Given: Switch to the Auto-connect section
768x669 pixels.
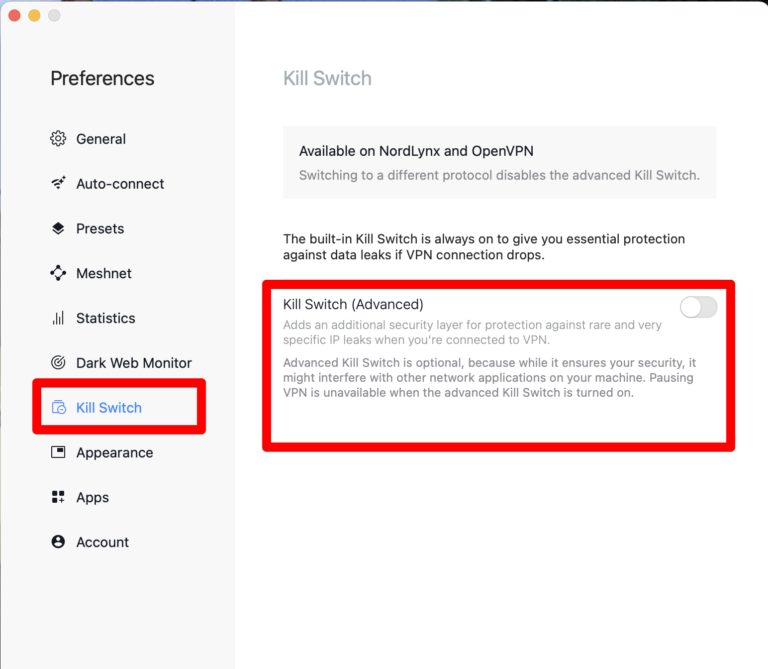Looking at the screenshot, I should [x=120, y=184].
